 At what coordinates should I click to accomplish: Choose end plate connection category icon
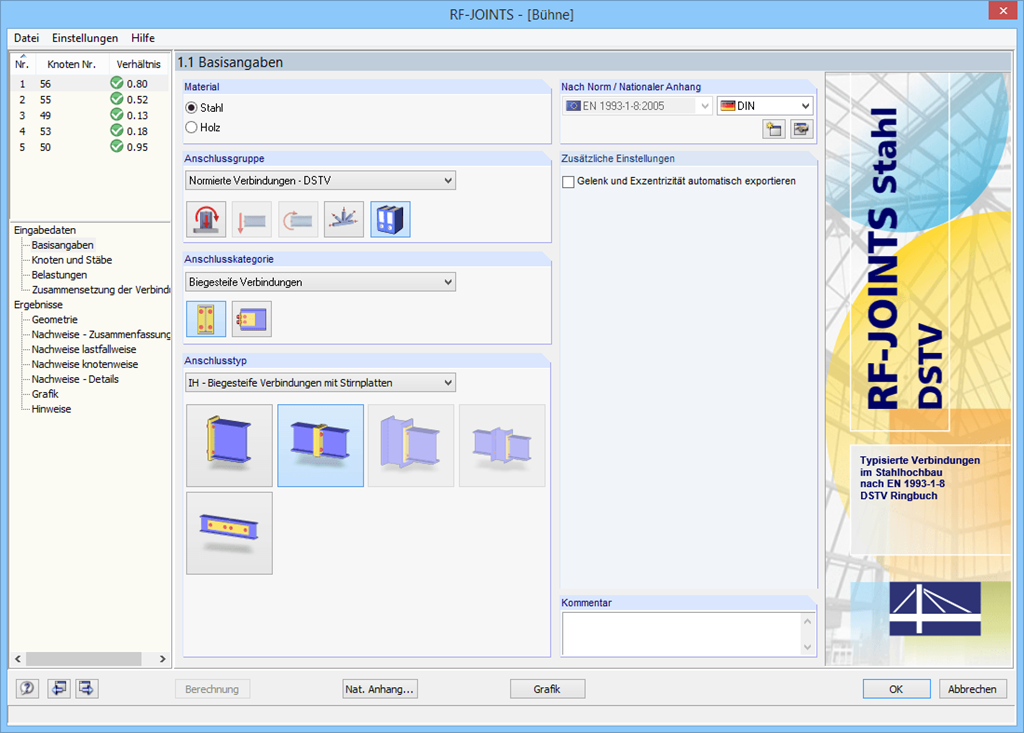(x=206, y=319)
